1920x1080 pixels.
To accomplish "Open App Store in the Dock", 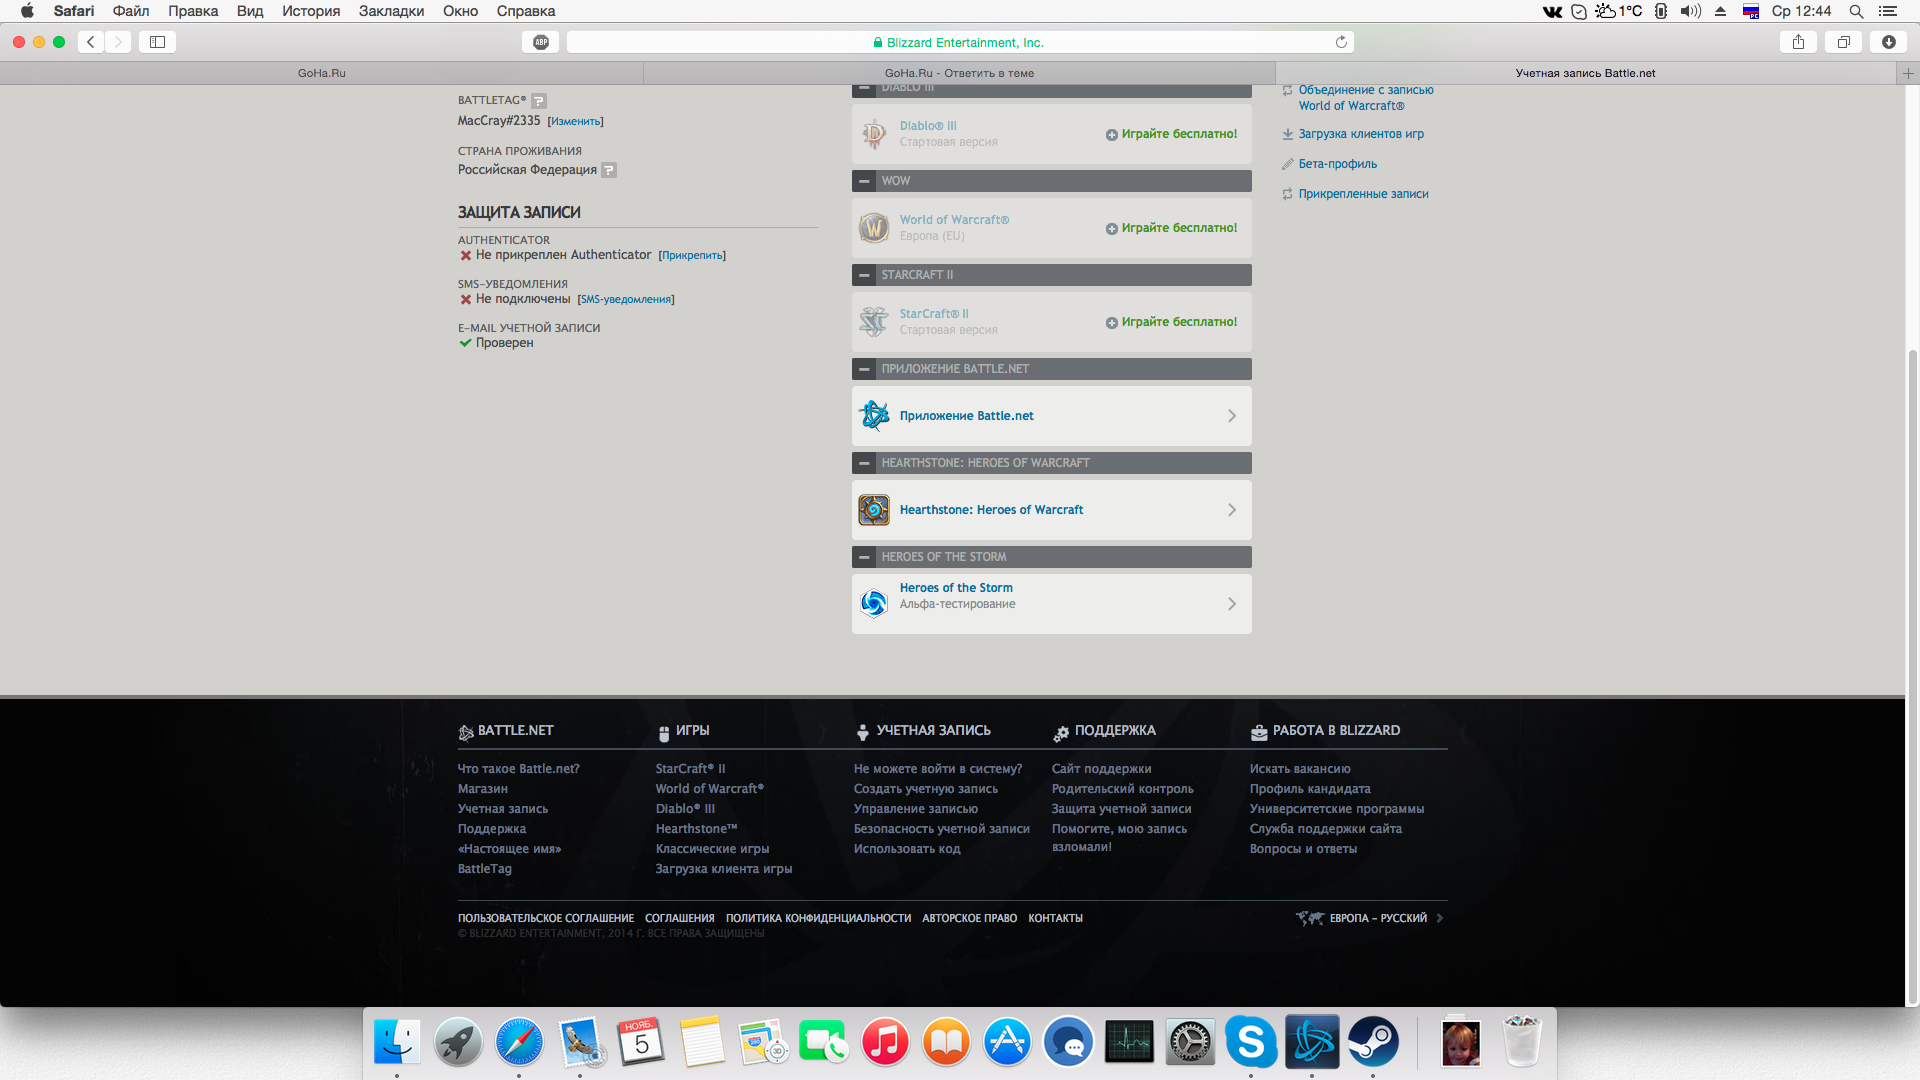I will tap(1007, 1042).
